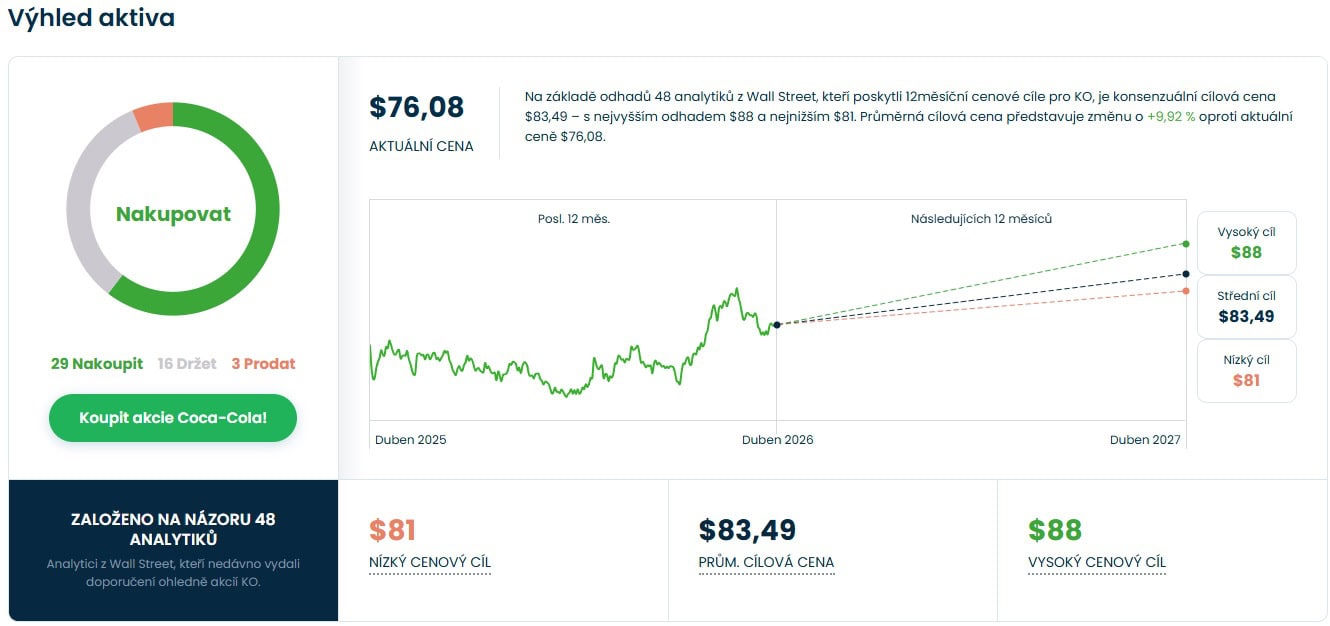Click the green high target endpoint dot

click(x=1186, y=244)
